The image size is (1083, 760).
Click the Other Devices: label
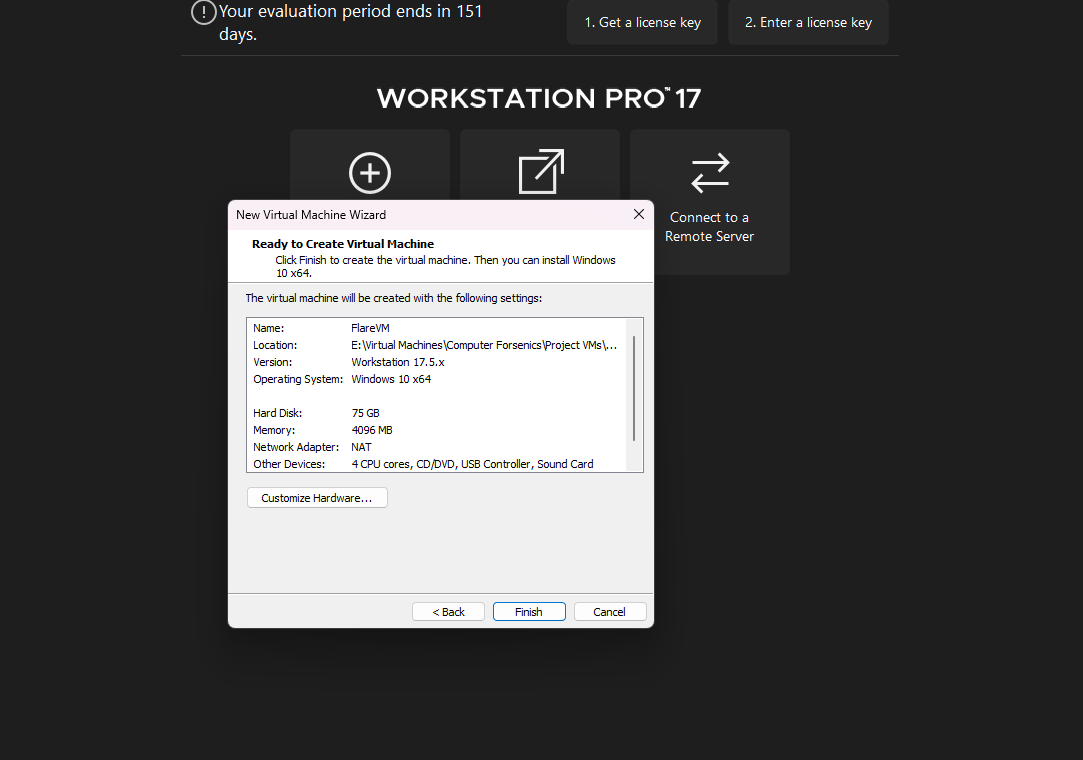[289, 464]
